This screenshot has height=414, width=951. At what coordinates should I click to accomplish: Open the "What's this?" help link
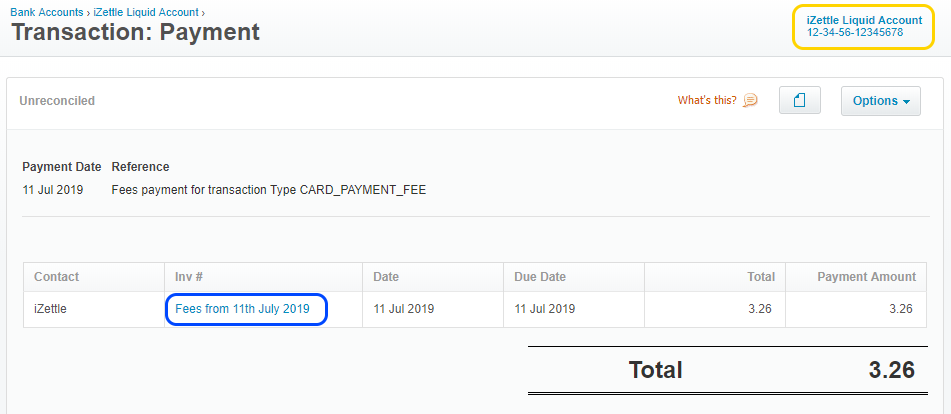point(707,100)
